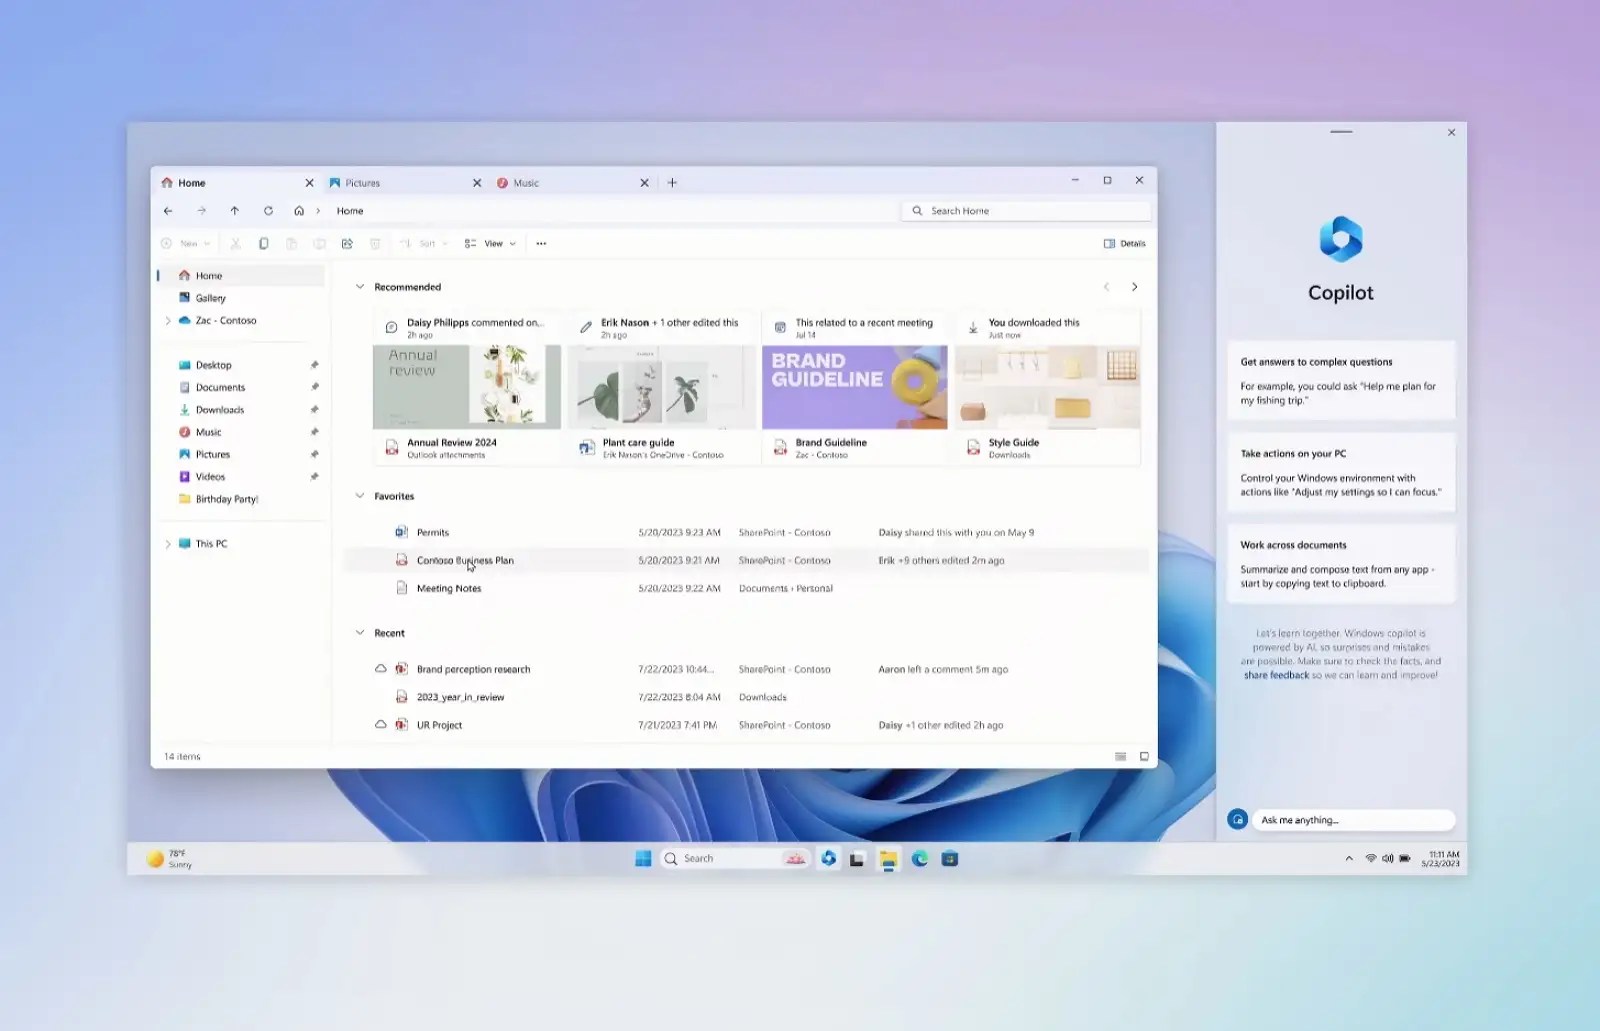Screen dimensions: 1600x1031
Task: Select the Cut icon in the toolbar
Action: coord(234,243)
